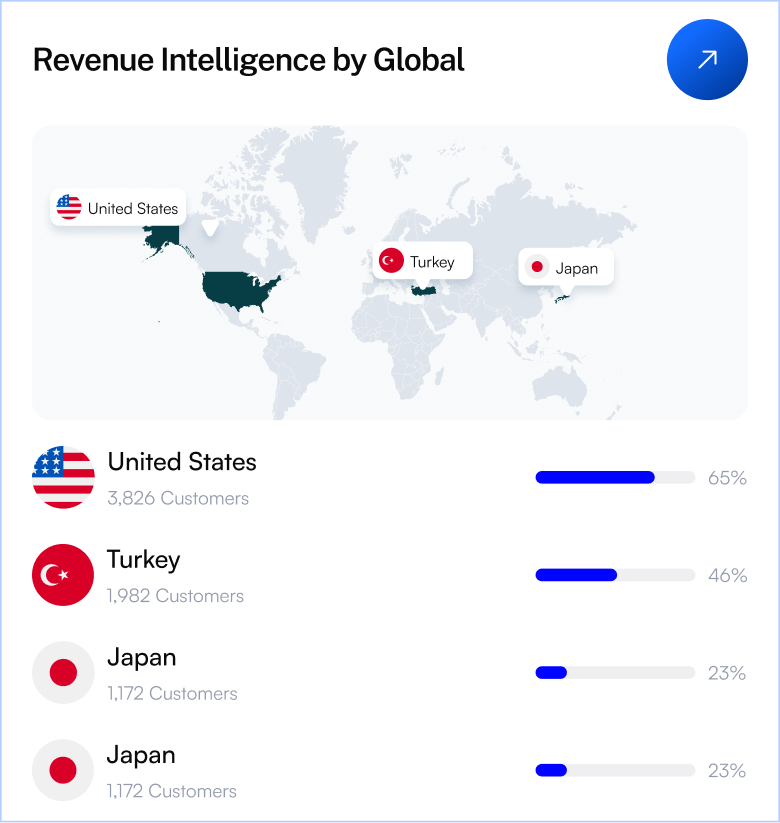Click the '46%' value
Image resolution: width=780 pixels, height=823 pixels.
(x=728, y=575)
